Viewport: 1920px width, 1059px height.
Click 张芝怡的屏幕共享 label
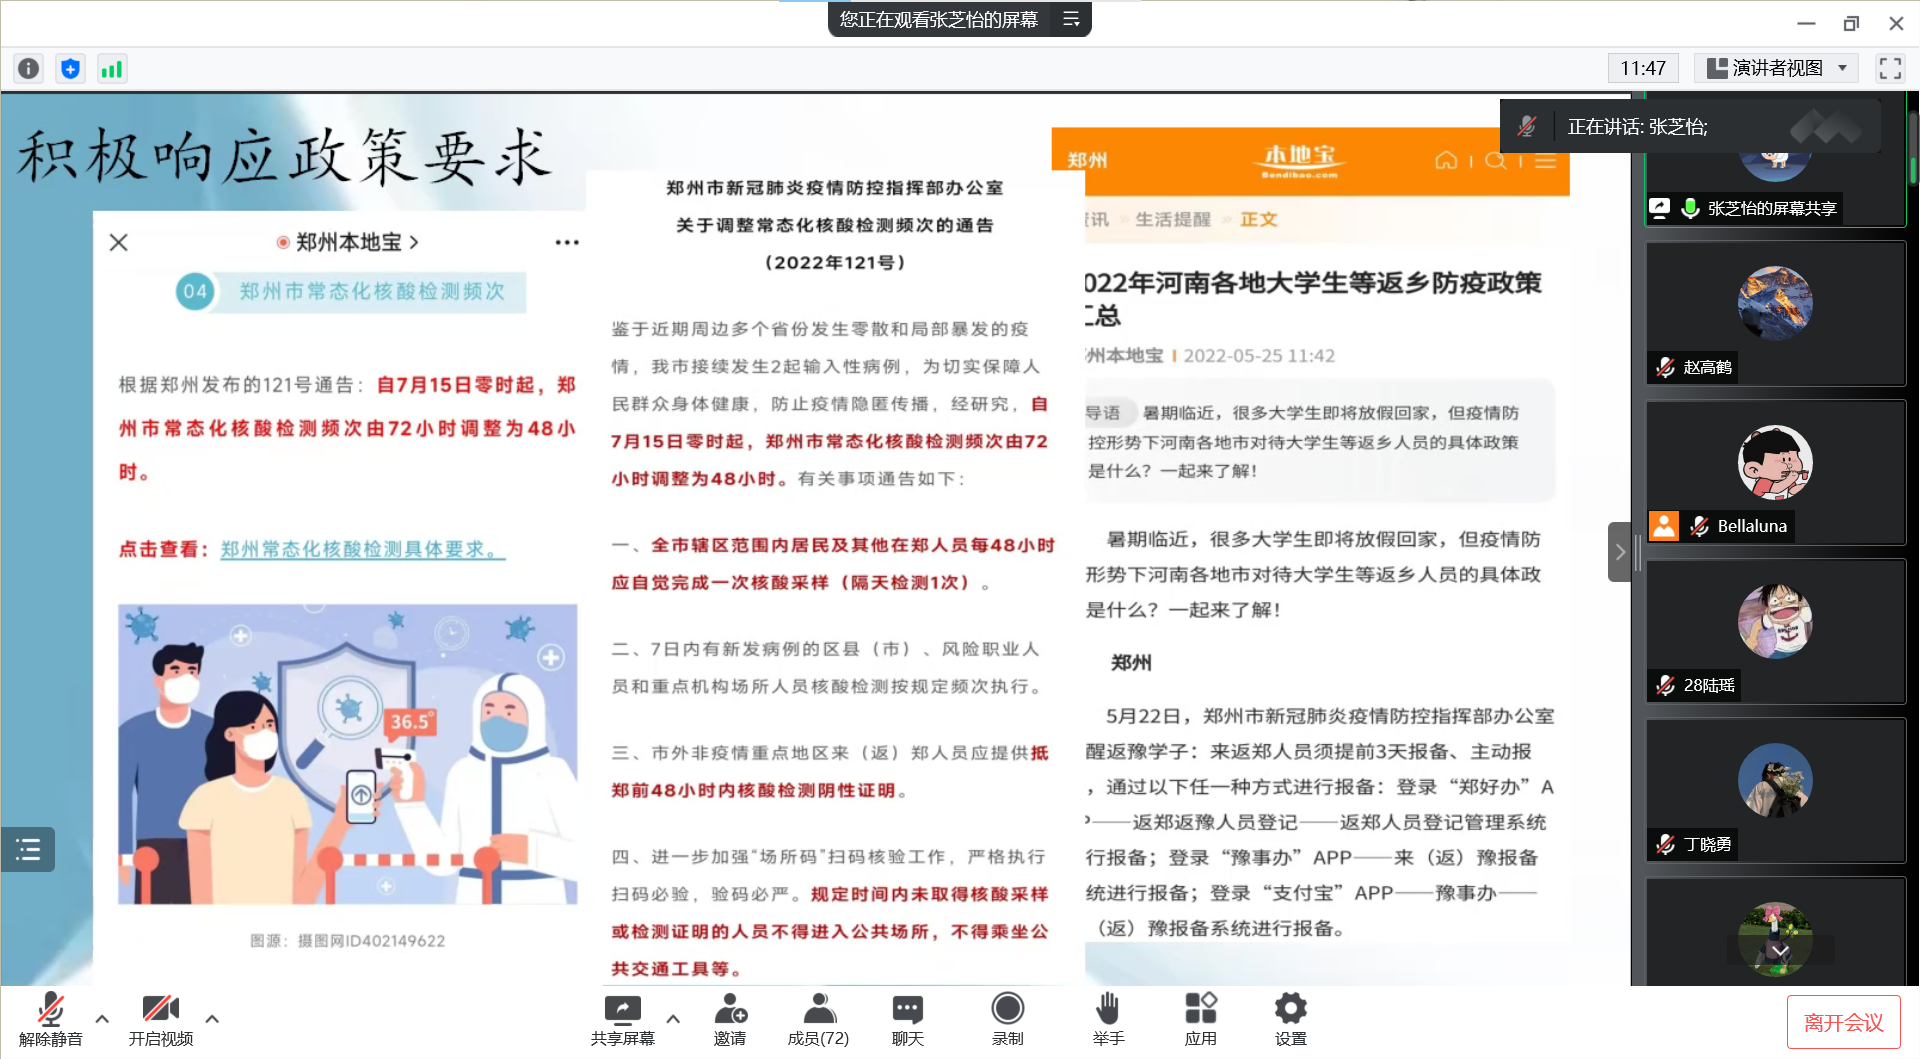(x=1772, y=208)
